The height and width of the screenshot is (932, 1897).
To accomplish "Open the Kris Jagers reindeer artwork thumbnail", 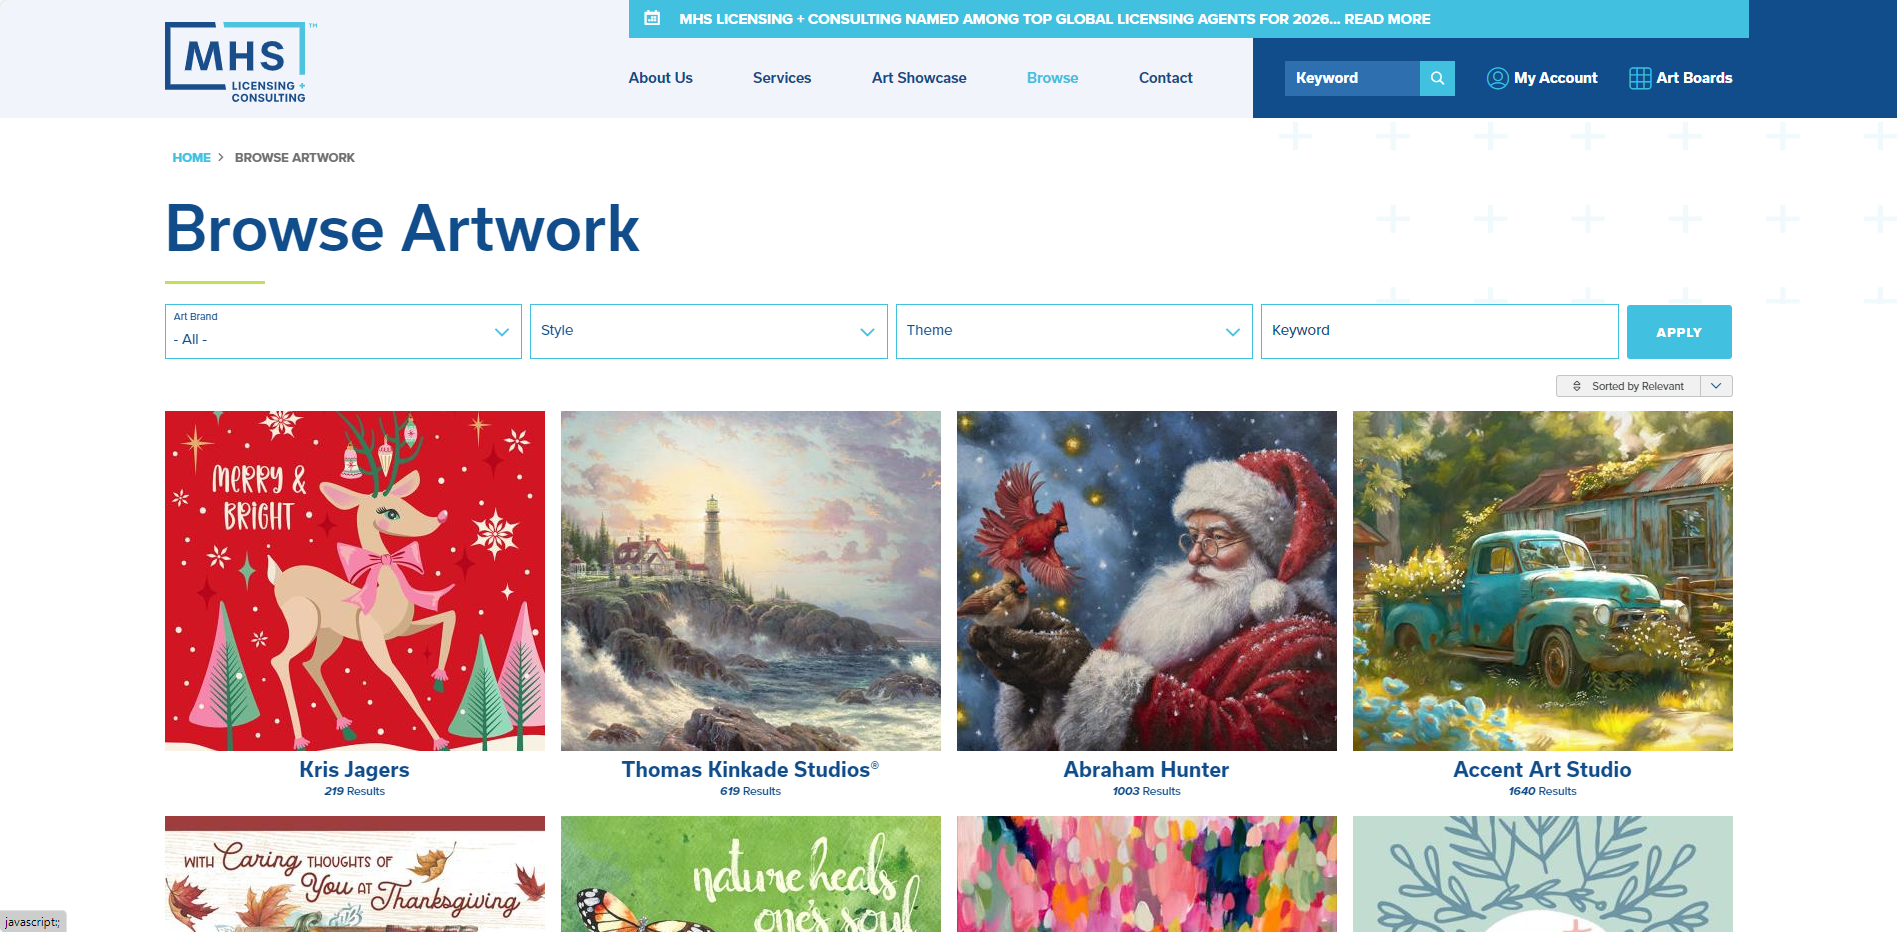I will [x=355, y=581].
